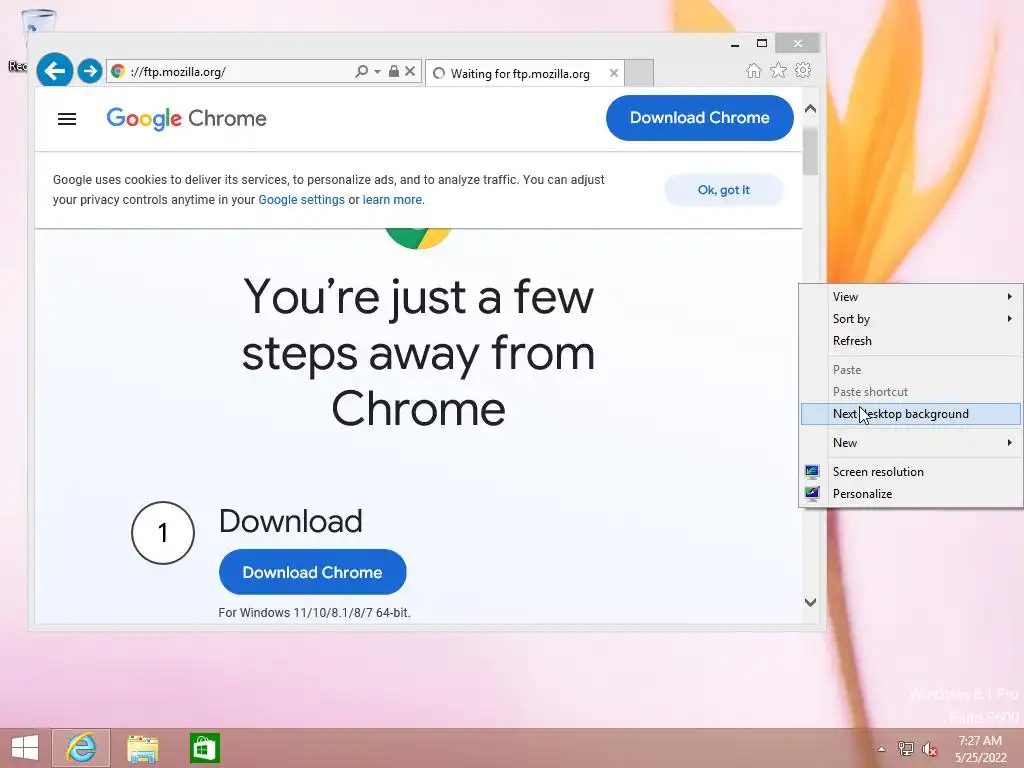
Task: Expand the Sort by submenu
Action: [x=911, y=319]
